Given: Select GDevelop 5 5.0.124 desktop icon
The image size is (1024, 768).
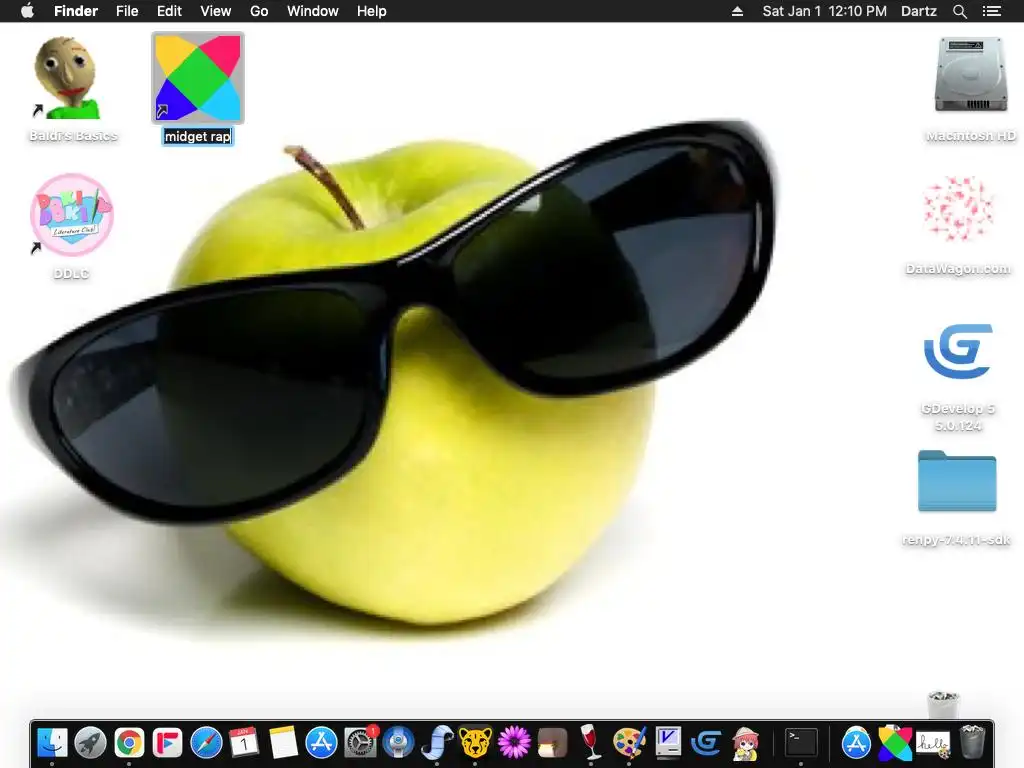Looking at the screenshot, I should click(x=958, y=351).
